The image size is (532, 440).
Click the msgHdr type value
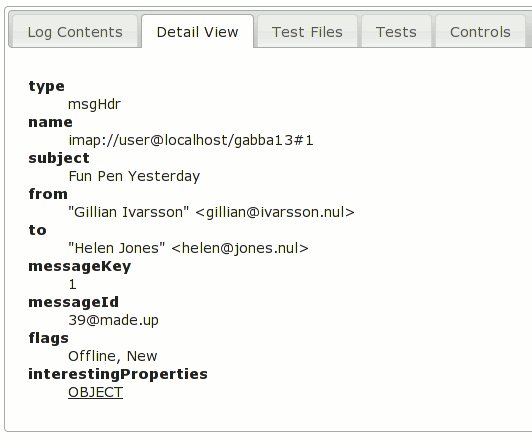94,104
